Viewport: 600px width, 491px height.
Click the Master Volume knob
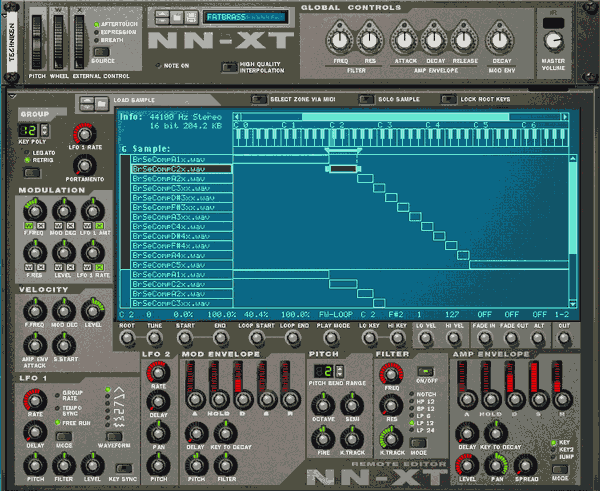point(552,42)
